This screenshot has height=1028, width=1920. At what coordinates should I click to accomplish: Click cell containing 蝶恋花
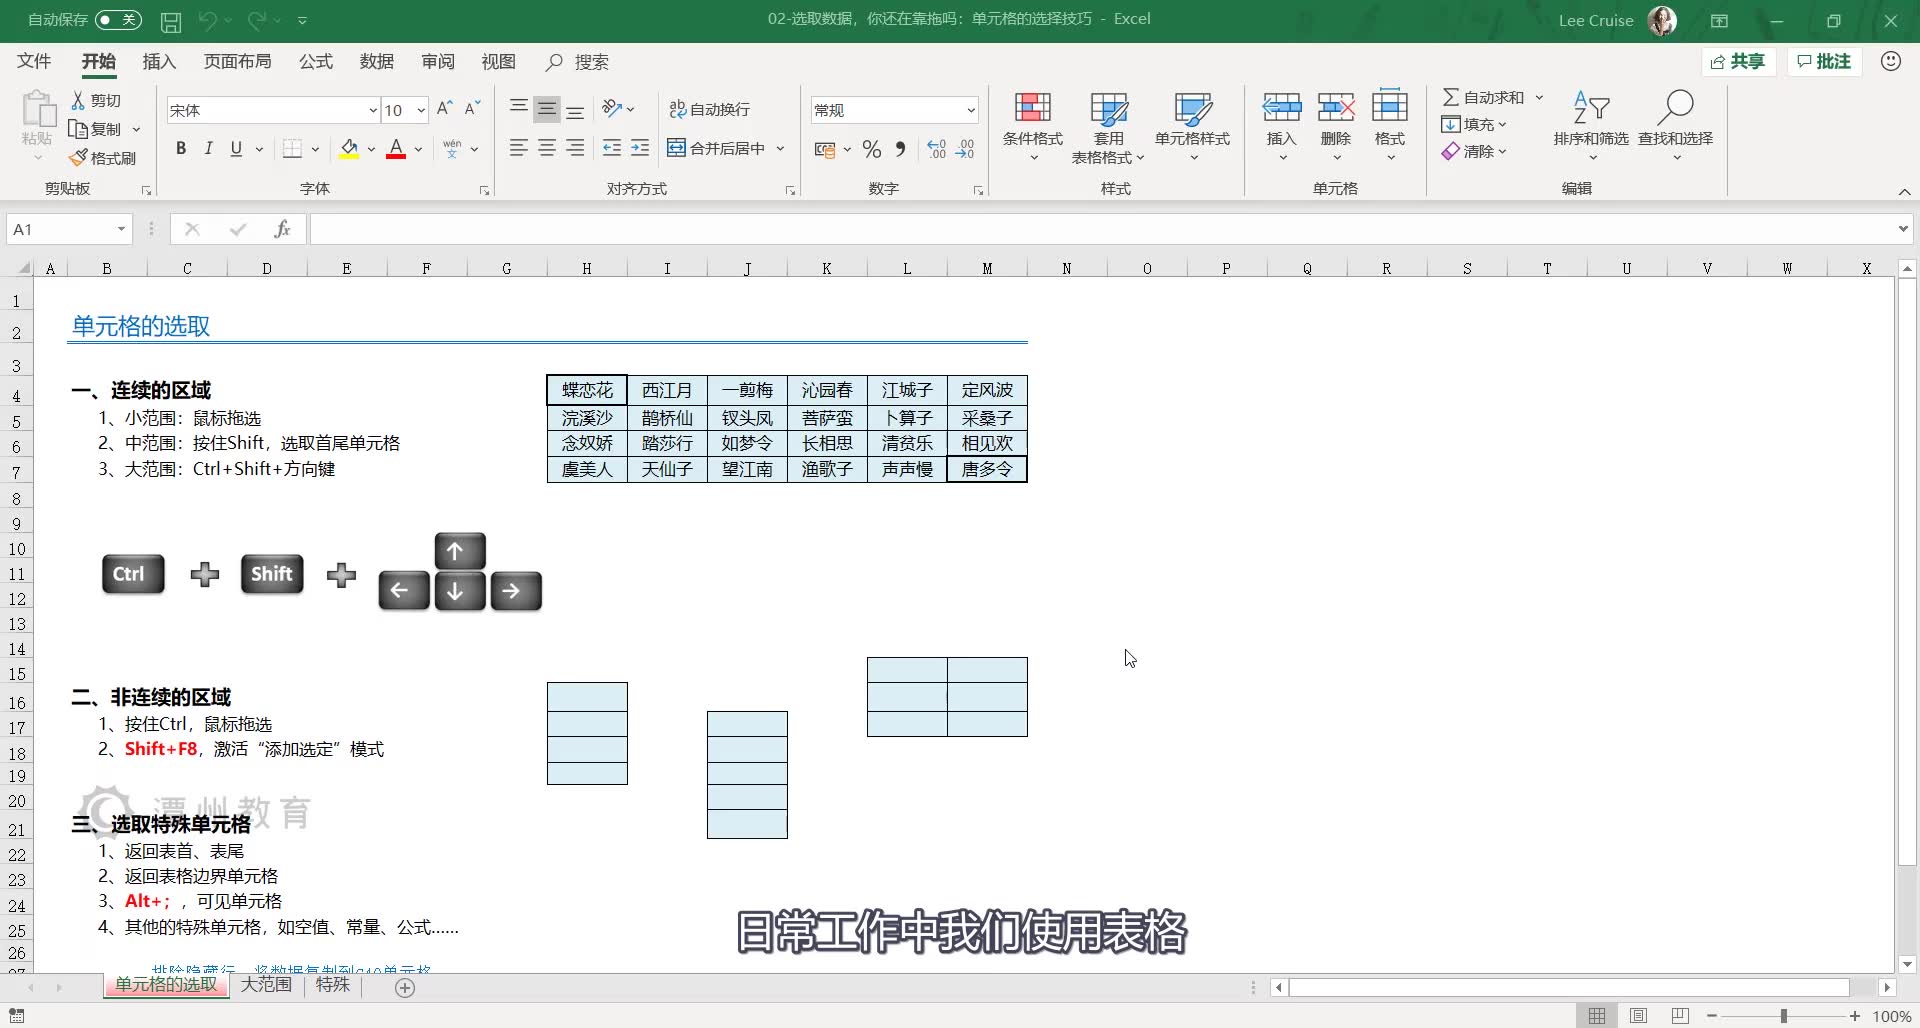(x=587, y=390)
